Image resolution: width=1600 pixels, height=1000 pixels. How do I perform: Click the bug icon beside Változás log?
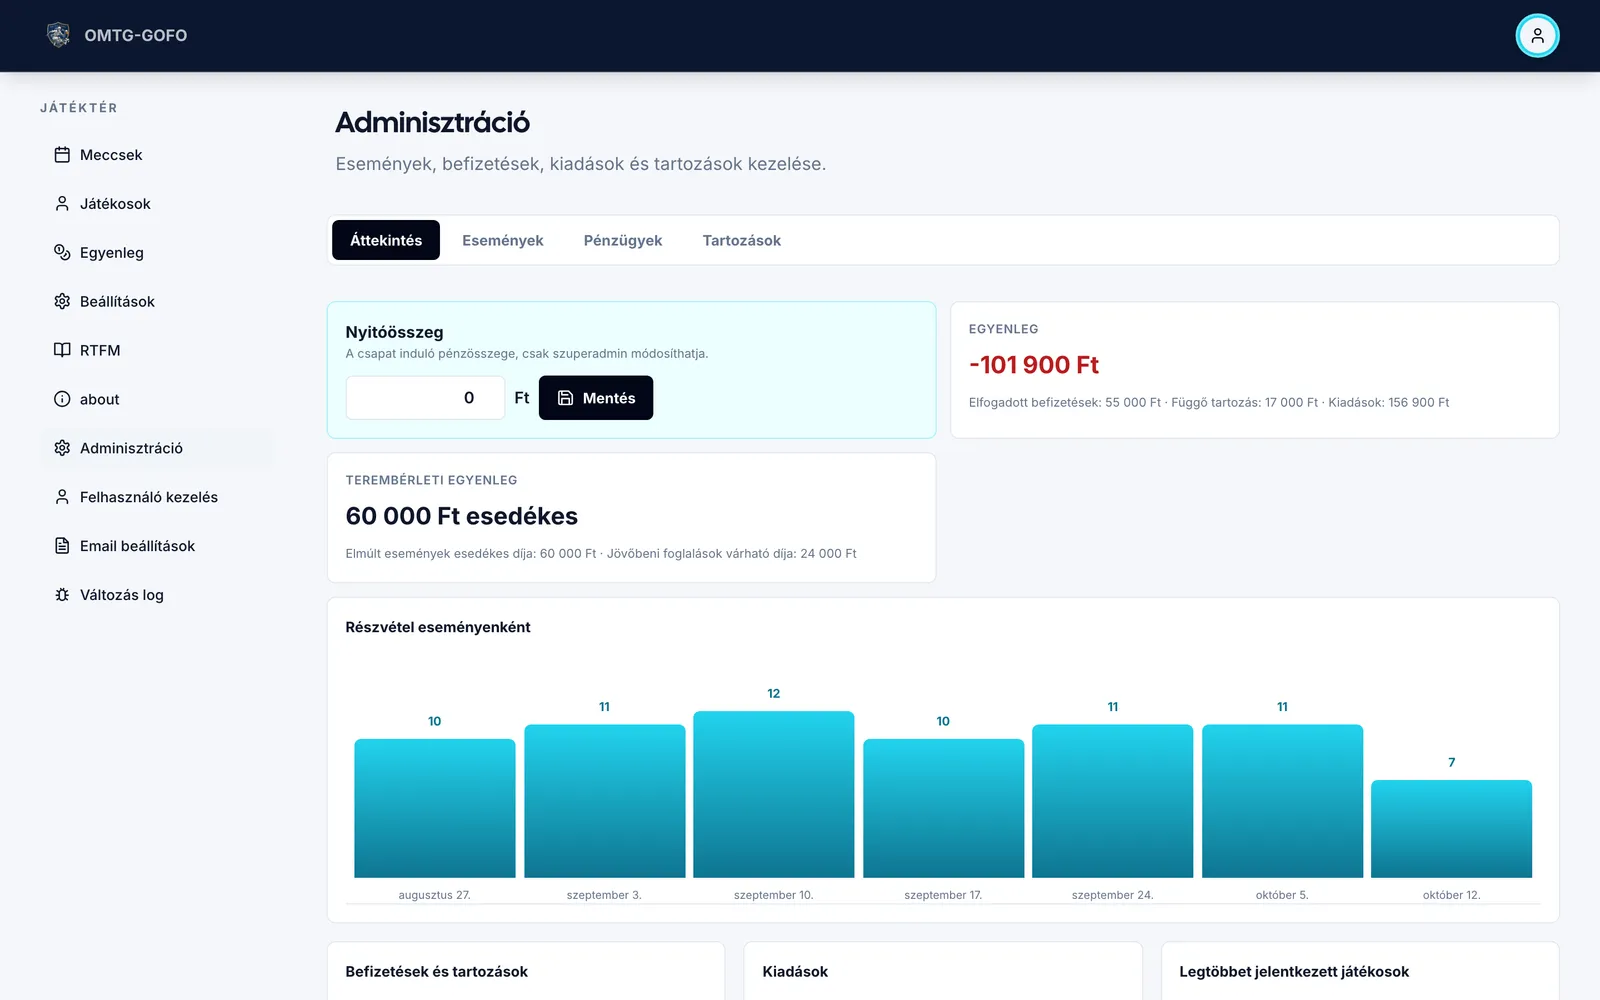point(62,595)
